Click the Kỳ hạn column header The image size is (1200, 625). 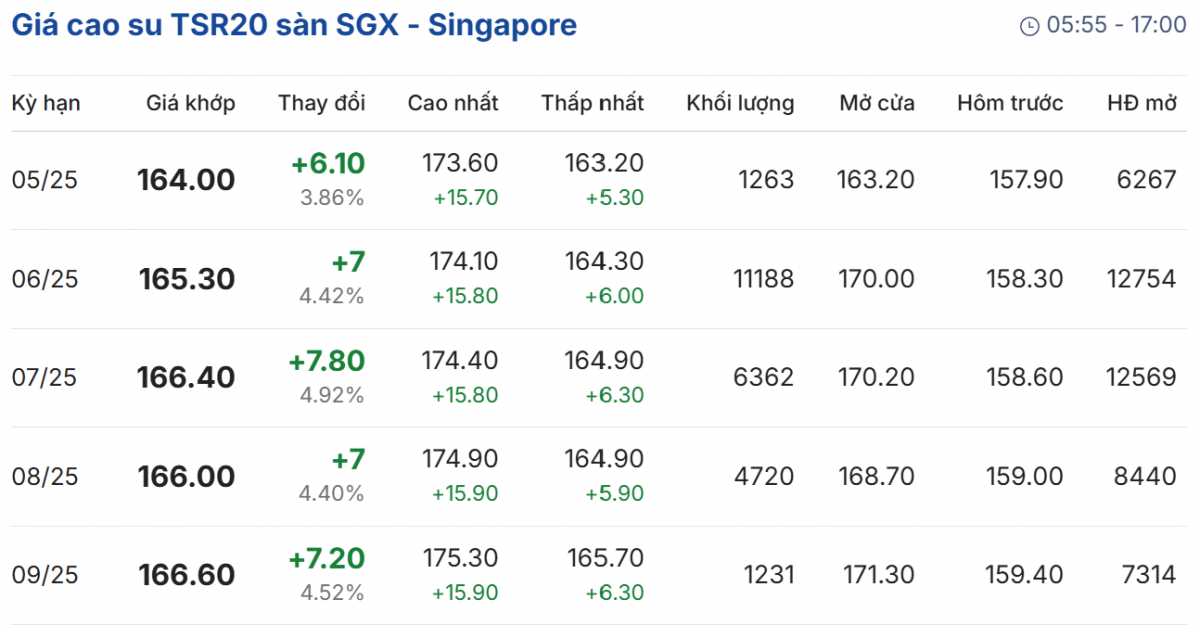click(46, 103)
